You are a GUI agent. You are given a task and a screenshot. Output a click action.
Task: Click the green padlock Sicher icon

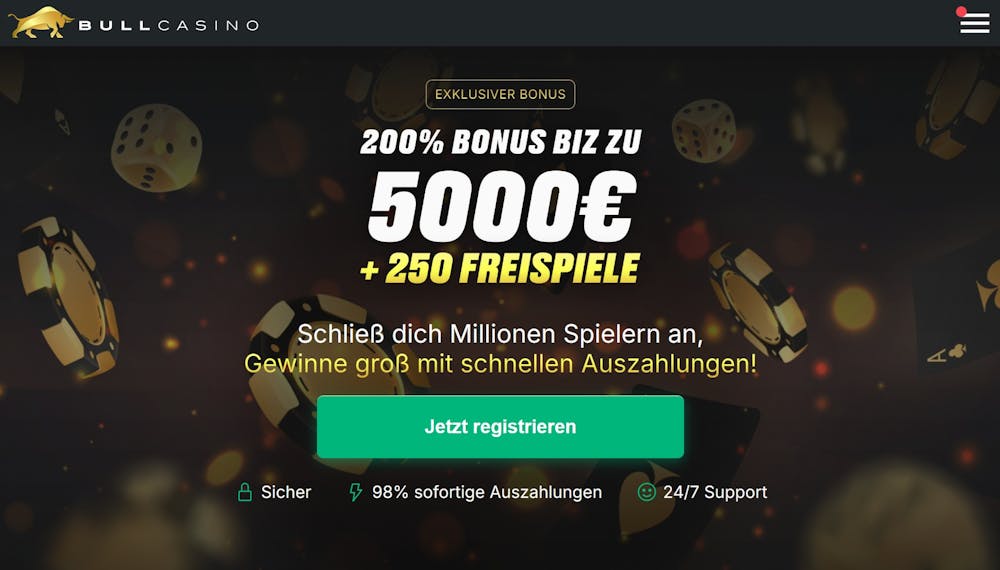[244, 492]
